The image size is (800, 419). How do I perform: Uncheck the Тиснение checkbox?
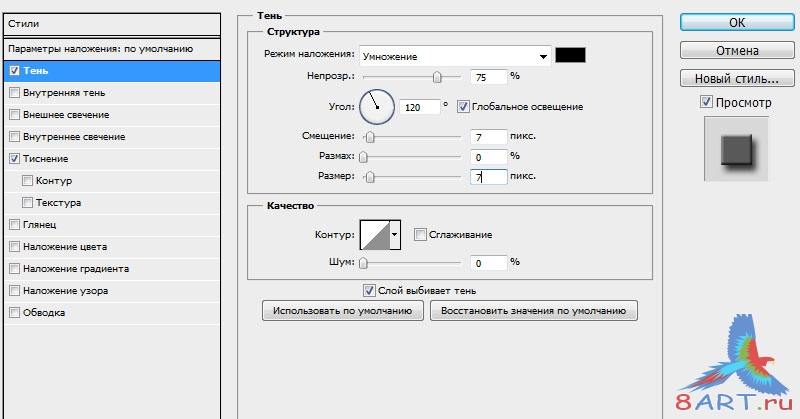click(x=14, y=159)
